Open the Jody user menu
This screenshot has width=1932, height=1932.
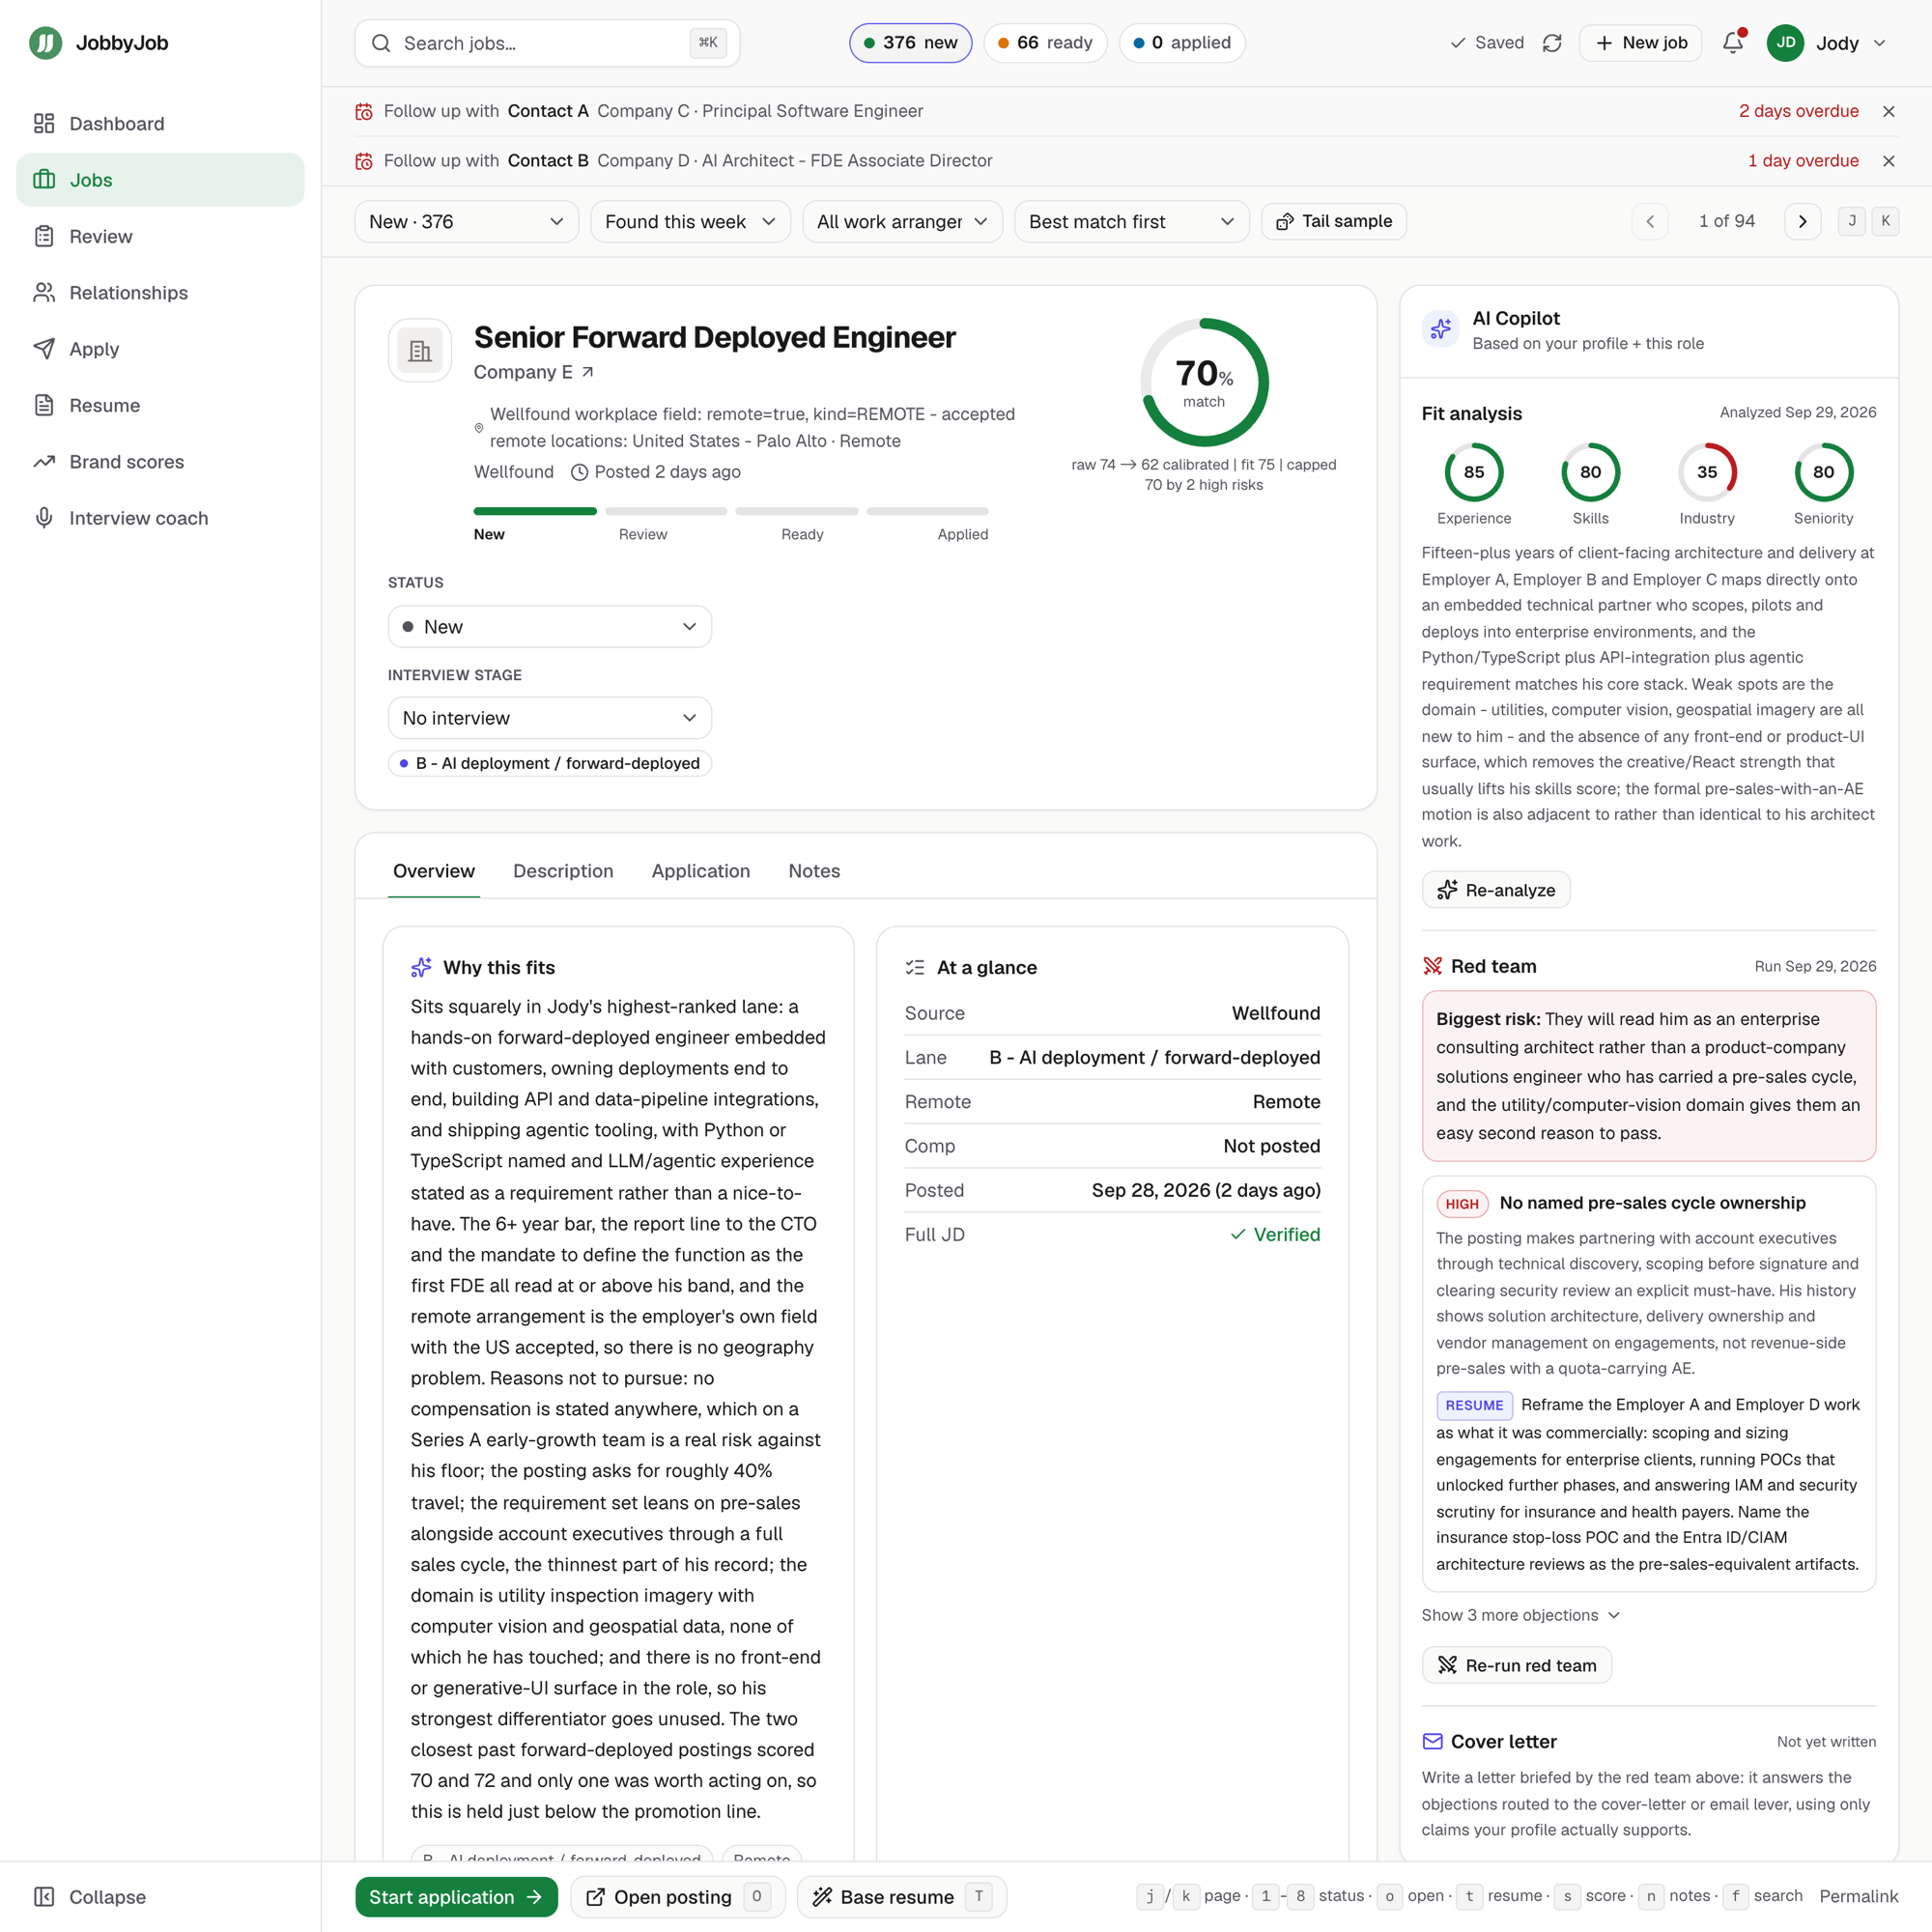[1827, 43]
